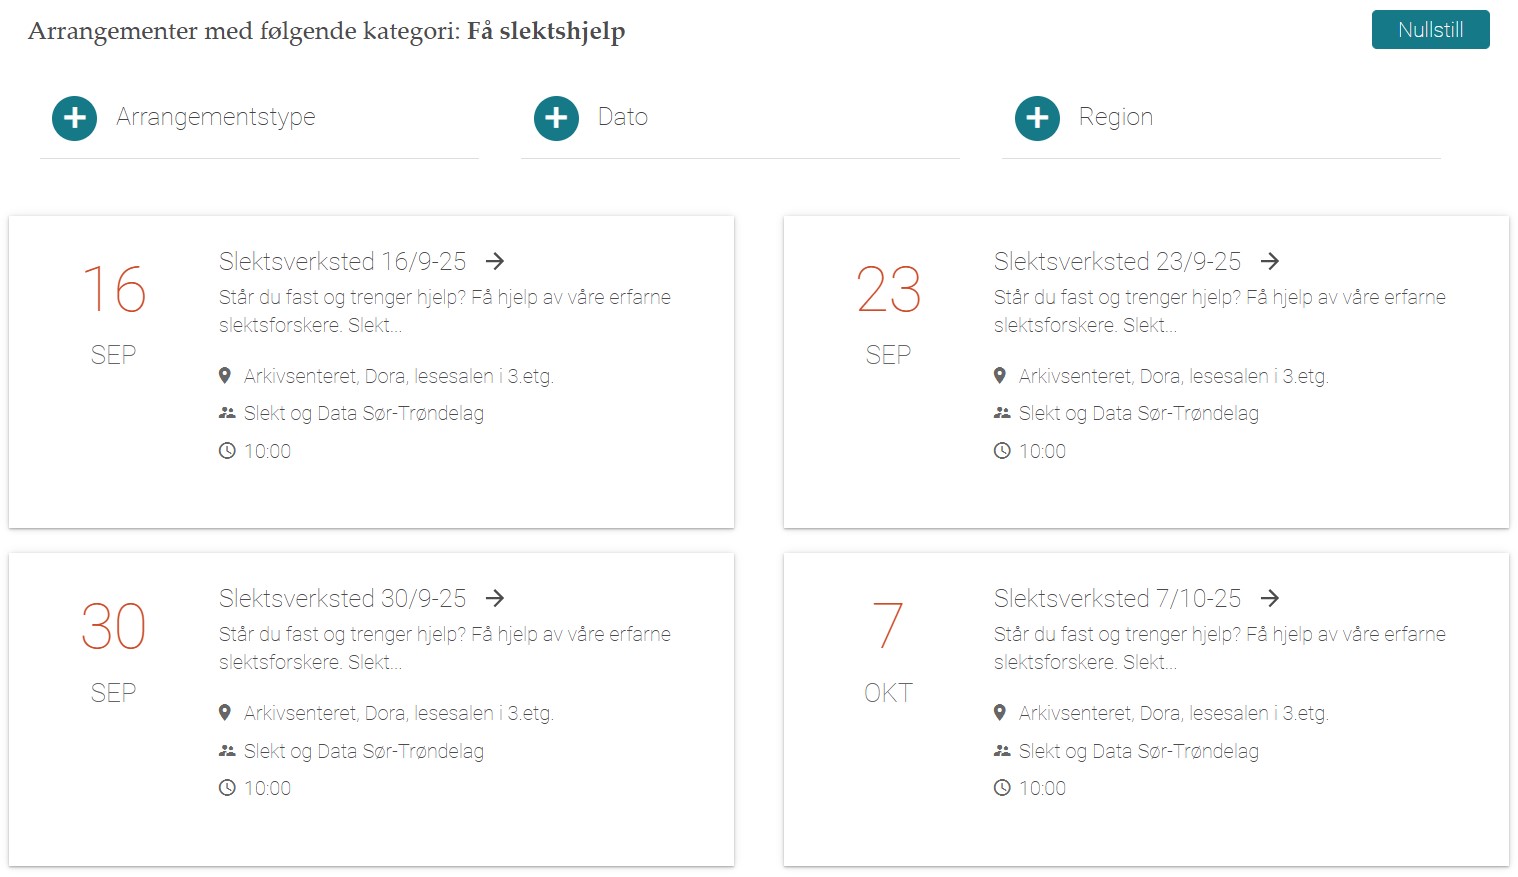Screen dimensions: 1518x877
Task: Click arrow next to Slektsverksted 23/9-25
Action: (x=1270, y=261)
